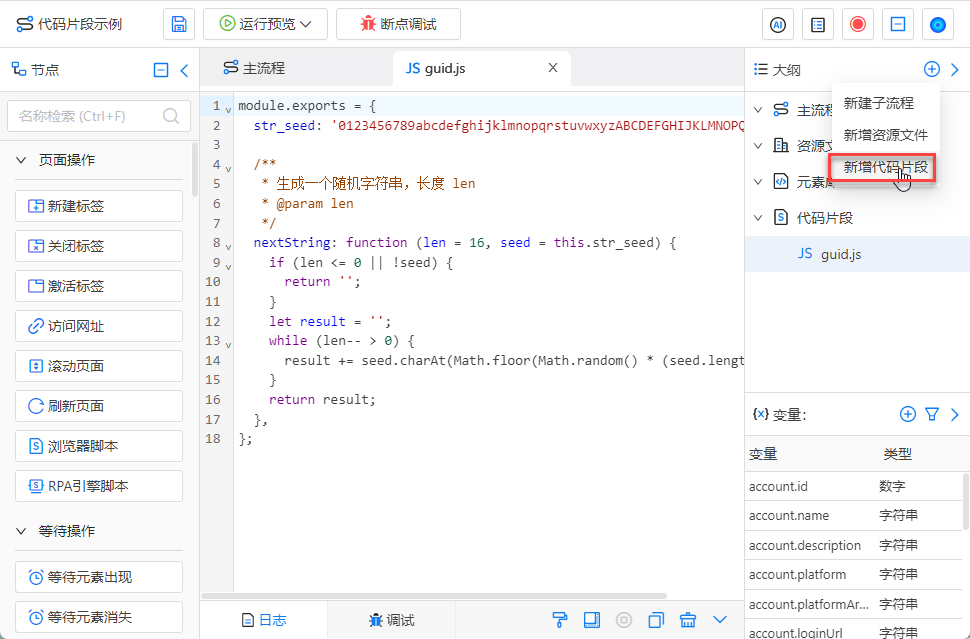970x639 pixels.
Task: Add a new variable with plus icon
Action: tap(908, 414)
